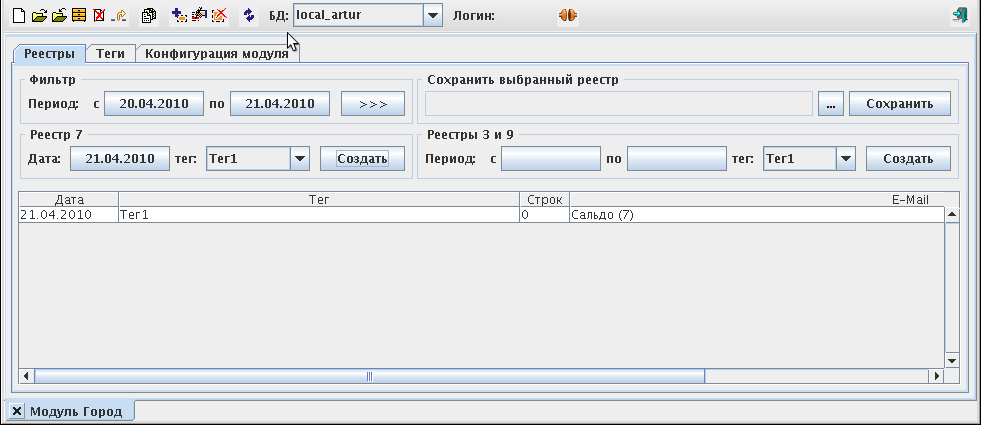Click the blue plus add item icon
The image size is (981, 425).
[179, 16]
